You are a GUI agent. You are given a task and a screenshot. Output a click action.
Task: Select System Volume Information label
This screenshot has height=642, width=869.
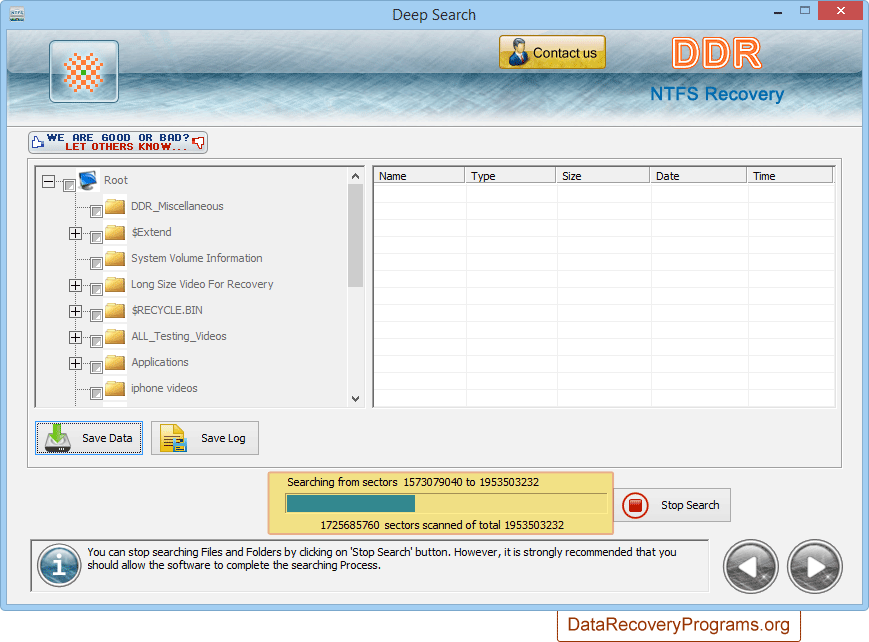point(197,258)
